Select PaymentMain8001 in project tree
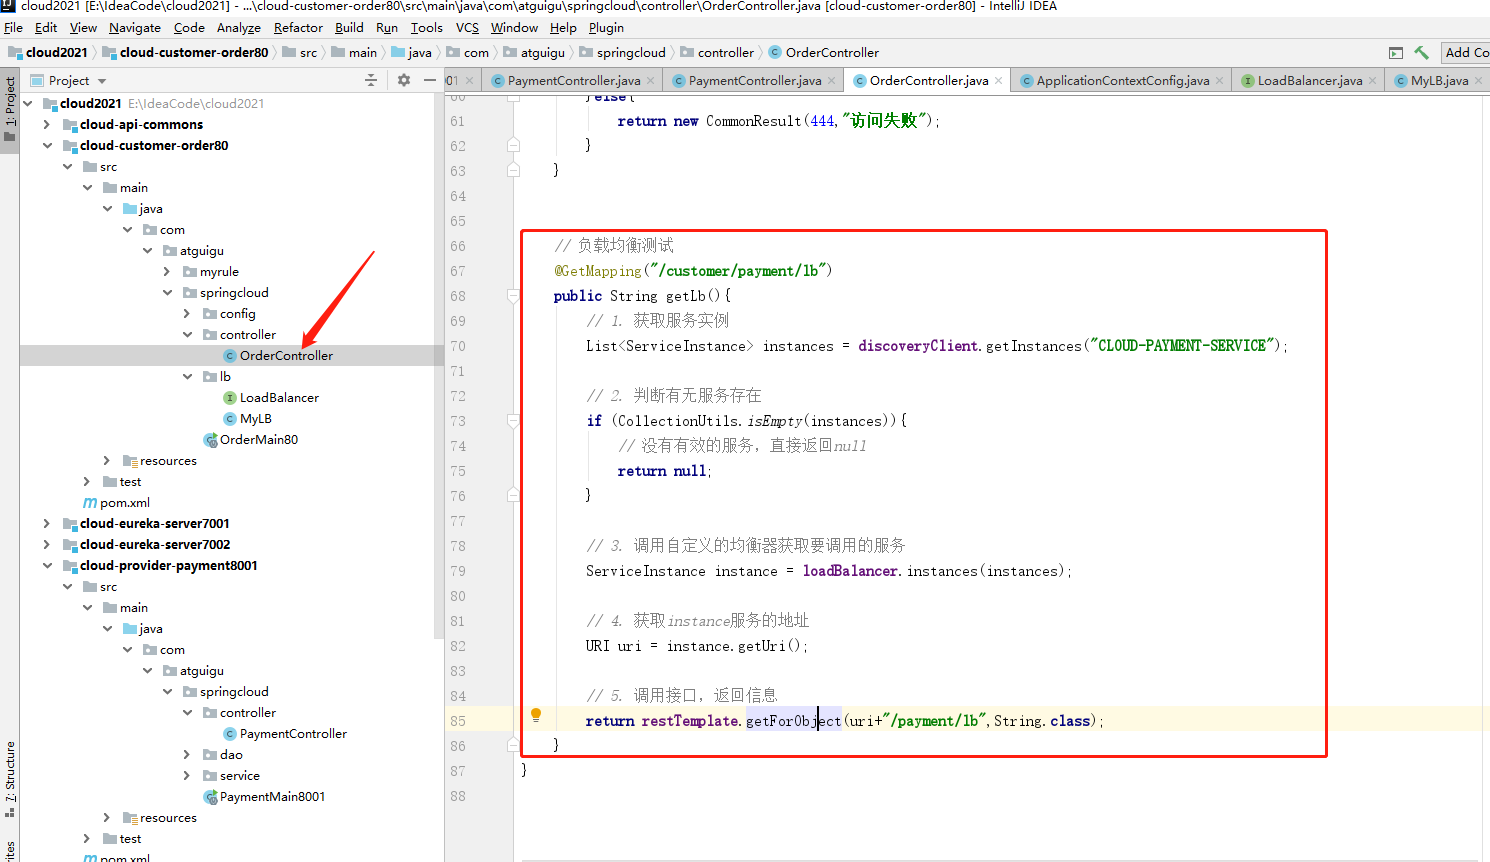The image size is (1490, 862). pyautogui.click(x=272, y=797)
